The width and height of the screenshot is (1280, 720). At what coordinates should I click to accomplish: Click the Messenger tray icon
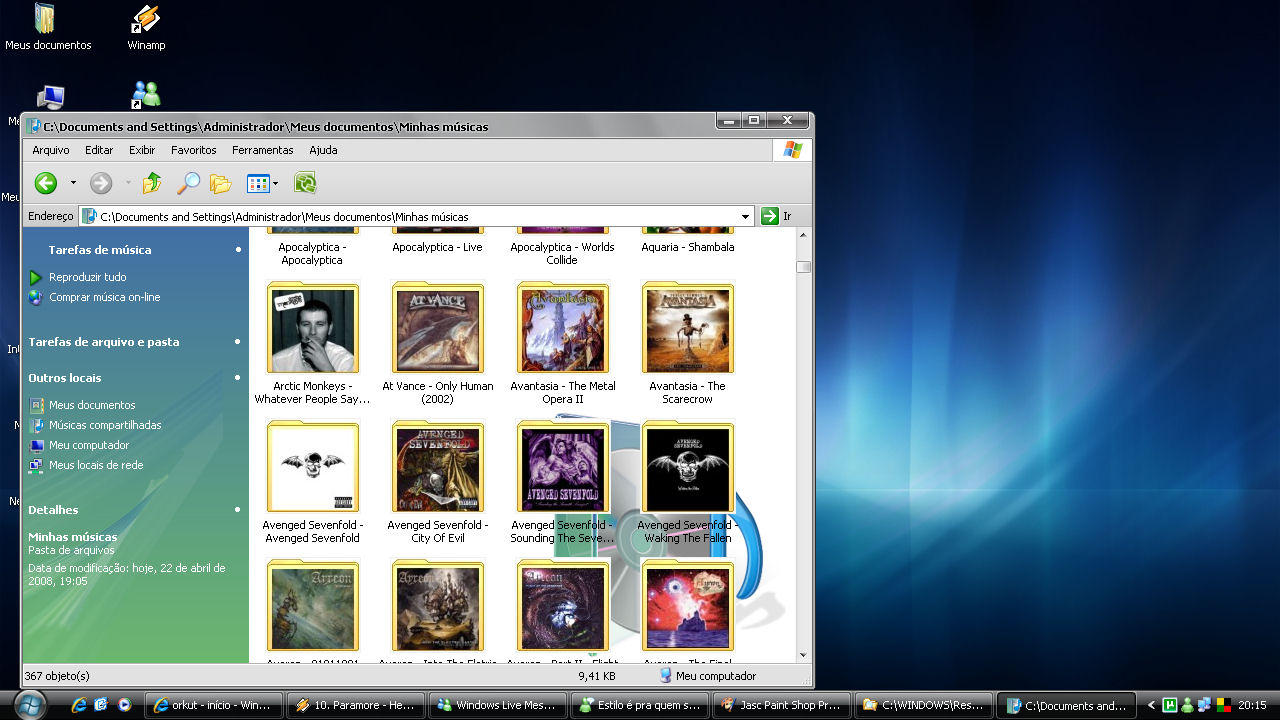coord(1186,705)
